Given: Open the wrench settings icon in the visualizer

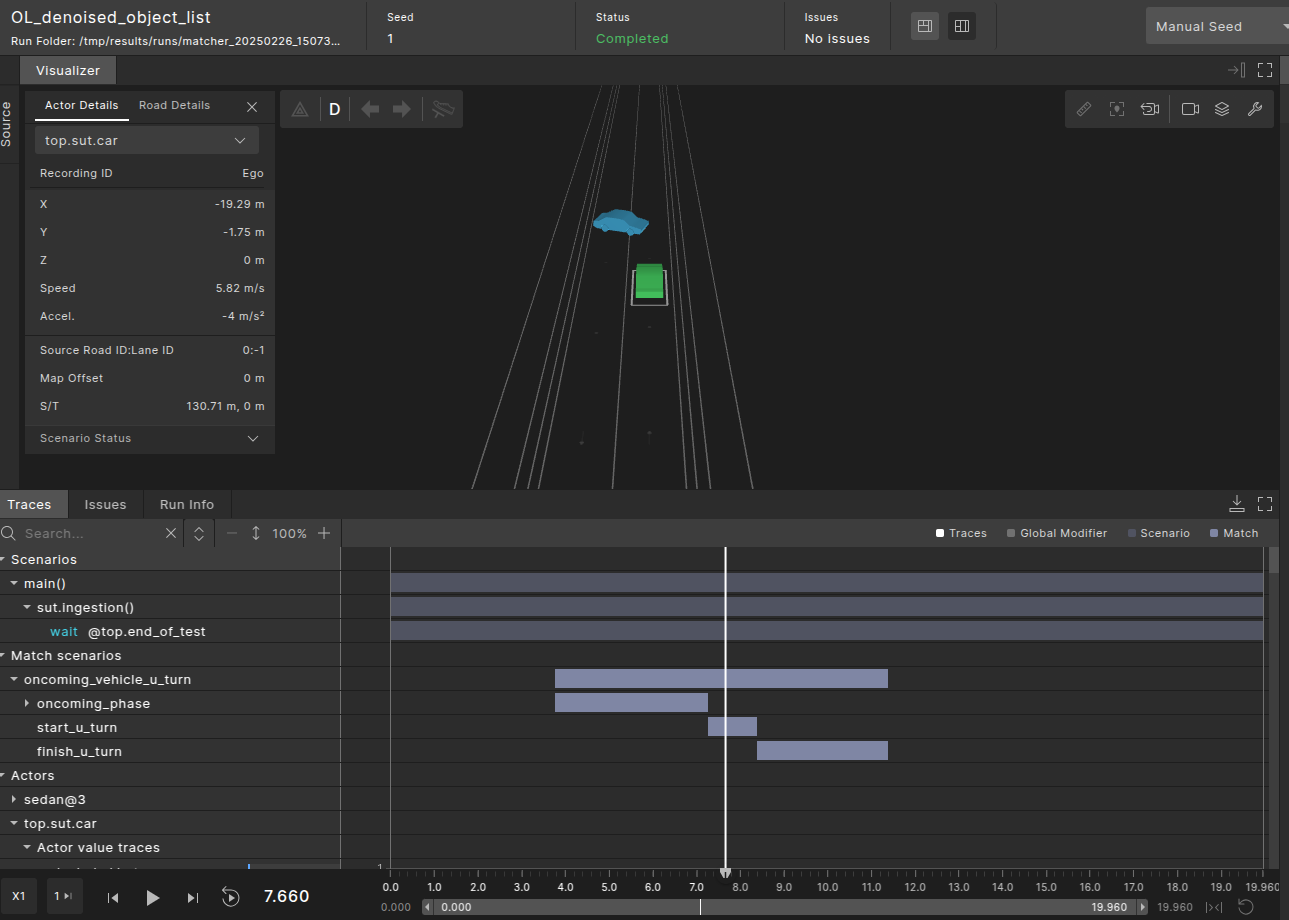Looking at the screenshot, I should pyautogui.click(x=1255, y=109).
